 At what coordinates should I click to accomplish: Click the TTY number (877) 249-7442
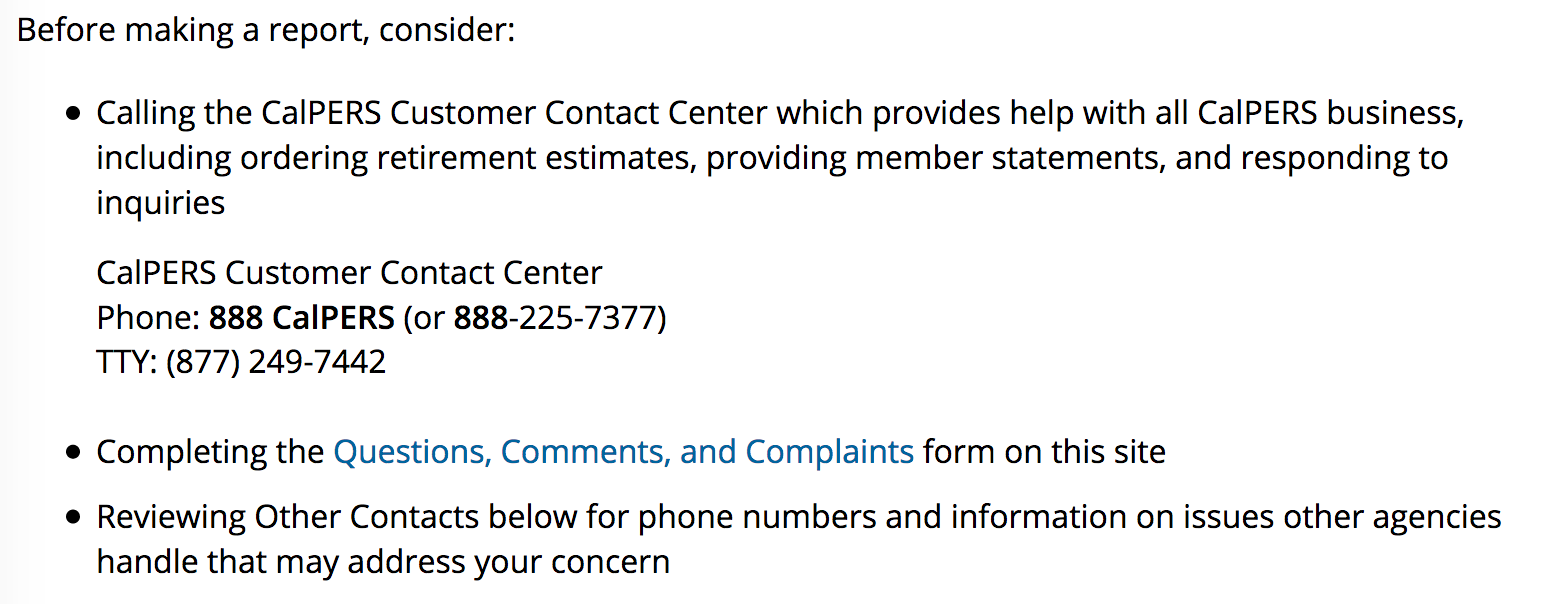(275, 362)
